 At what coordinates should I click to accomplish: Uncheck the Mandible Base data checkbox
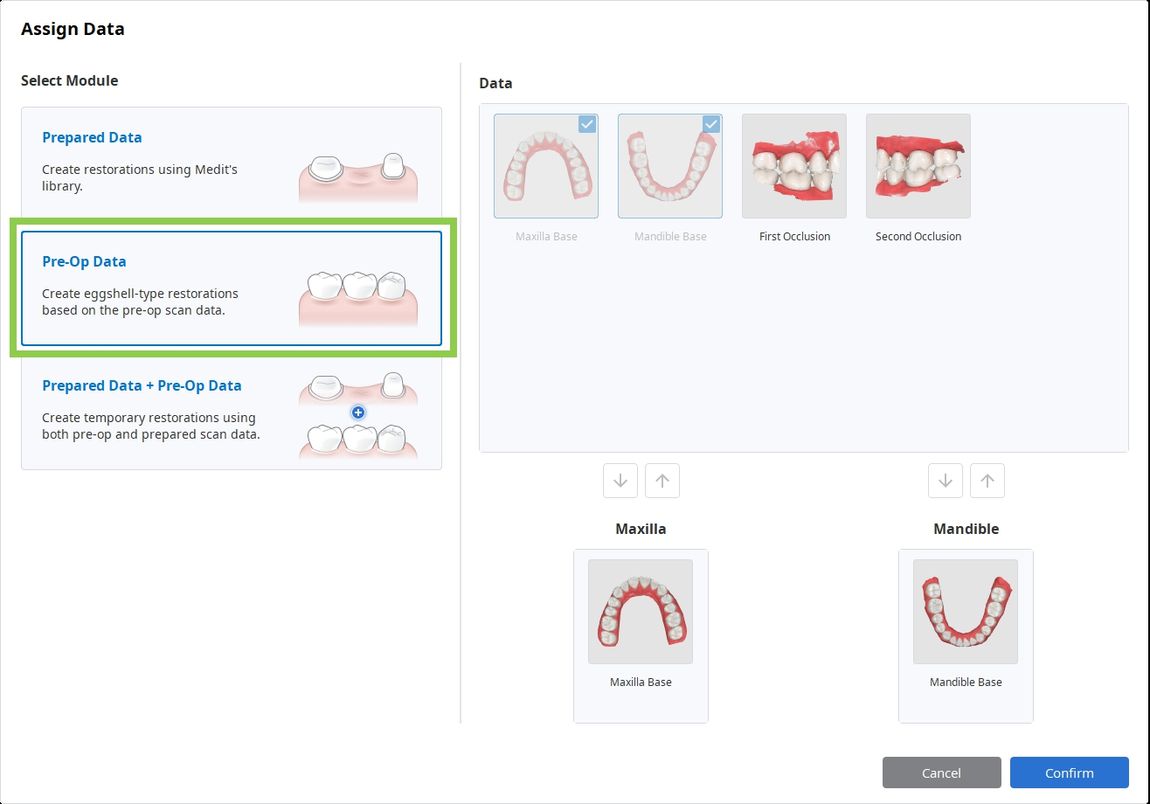[x=711, y=124]
